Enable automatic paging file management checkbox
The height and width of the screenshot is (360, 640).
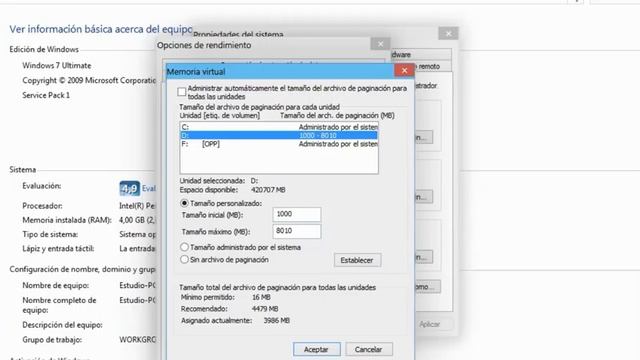pyautogui.click(x=182, y=92)
